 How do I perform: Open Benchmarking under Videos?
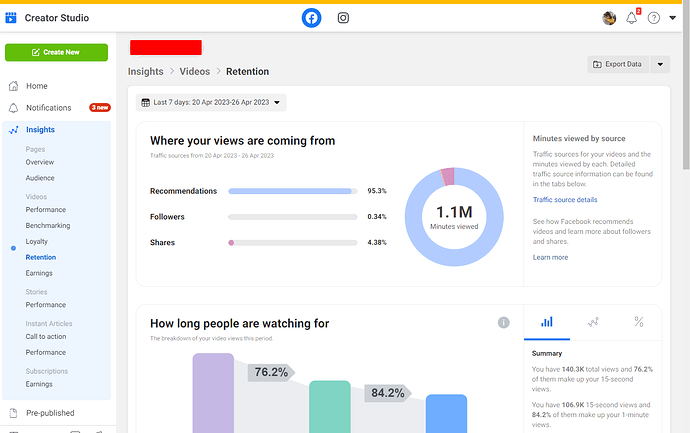(48, 225)
